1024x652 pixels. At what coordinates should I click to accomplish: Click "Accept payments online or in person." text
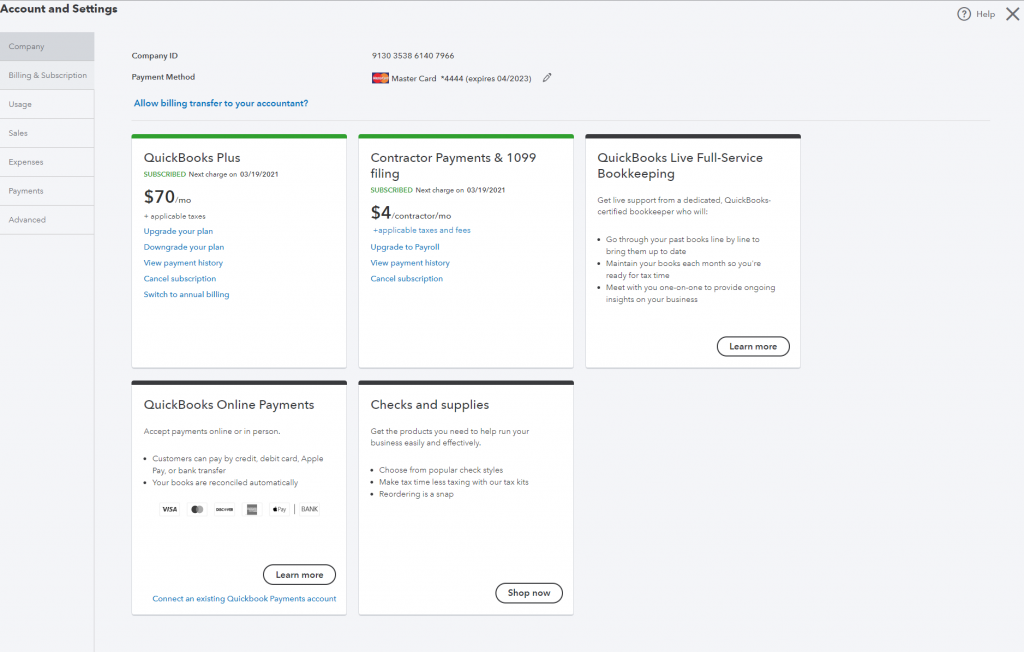click(x=212, y=431)
